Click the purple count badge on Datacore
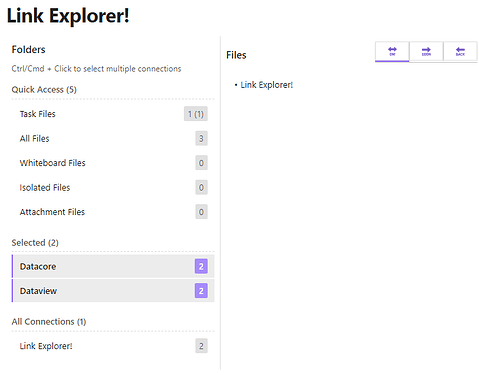Screen dimensions: 479x375 (201, 266)
